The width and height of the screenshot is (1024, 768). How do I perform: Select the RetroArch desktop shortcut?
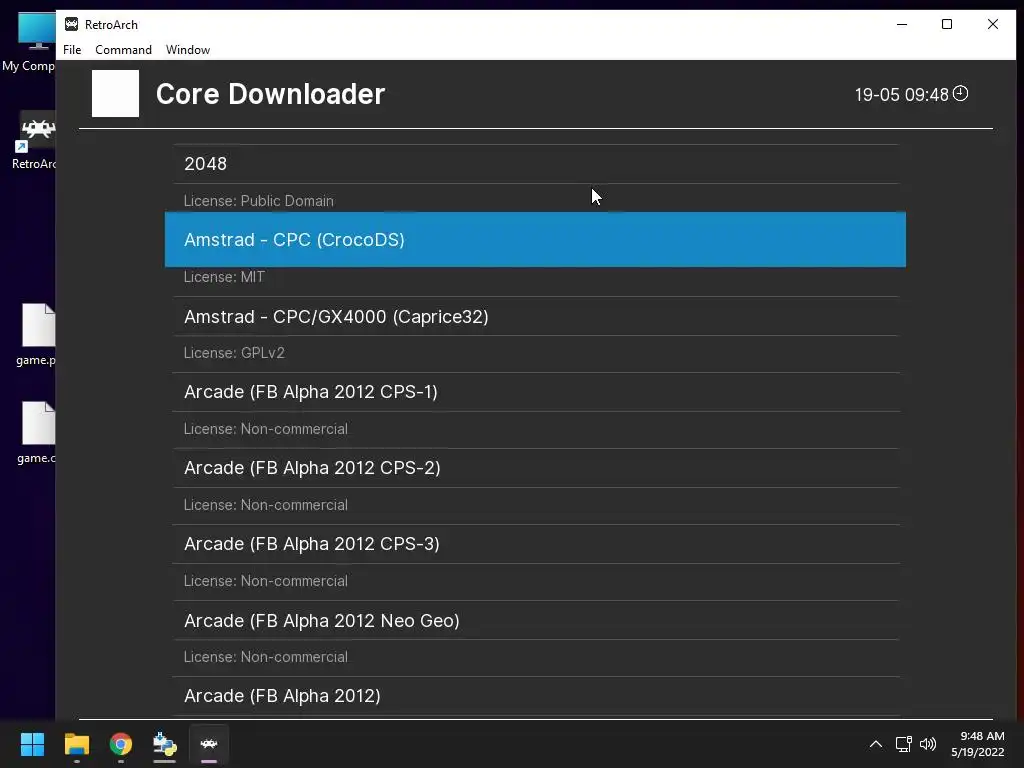point(34,141)
